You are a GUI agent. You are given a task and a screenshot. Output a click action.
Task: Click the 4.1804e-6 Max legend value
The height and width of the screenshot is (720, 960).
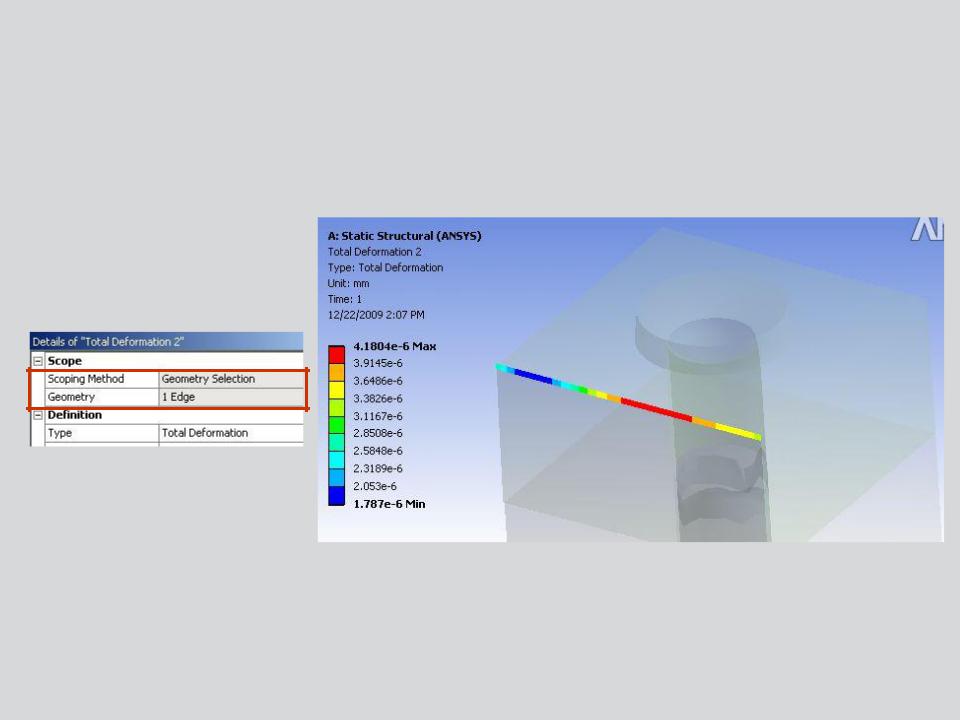394,347
